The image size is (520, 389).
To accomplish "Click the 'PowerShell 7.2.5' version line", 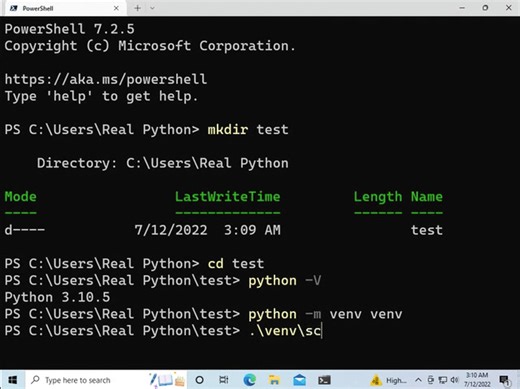I will [69, 29].
